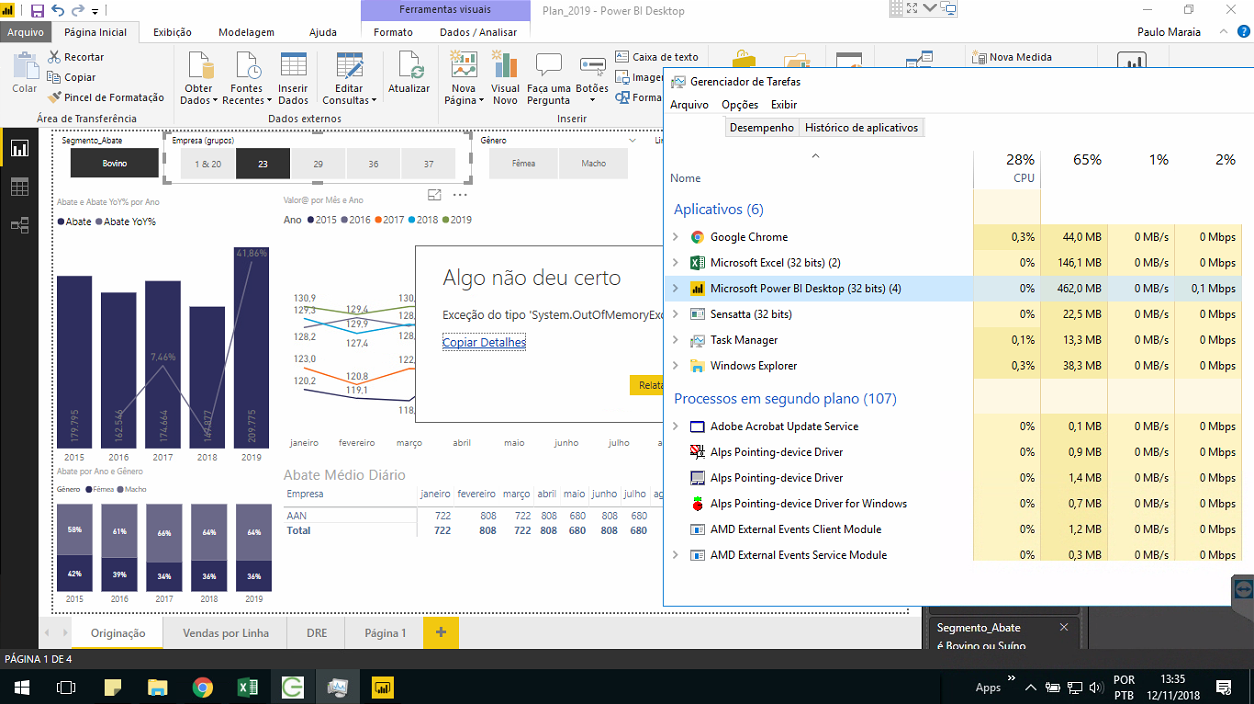Go to the Vendas por Linha page tab
1254x704 pixels.
tap(226, 633)
